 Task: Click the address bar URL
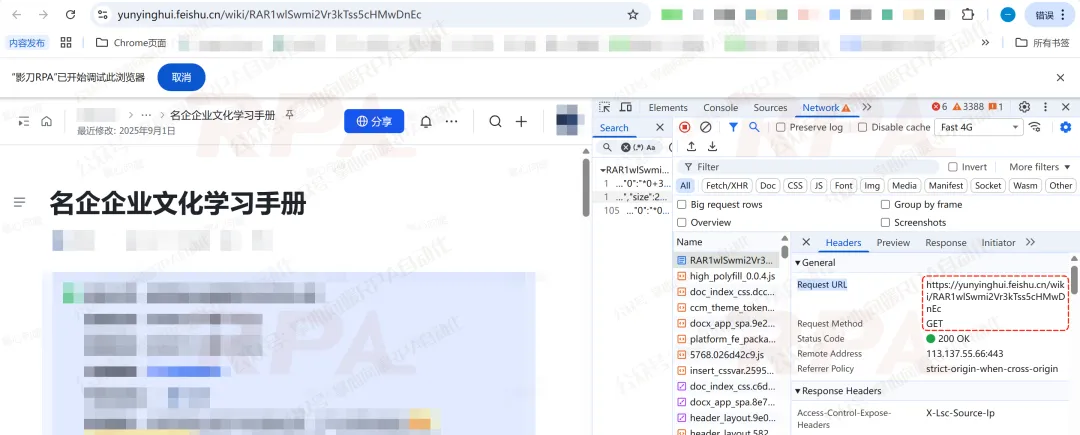pos(269,14)
